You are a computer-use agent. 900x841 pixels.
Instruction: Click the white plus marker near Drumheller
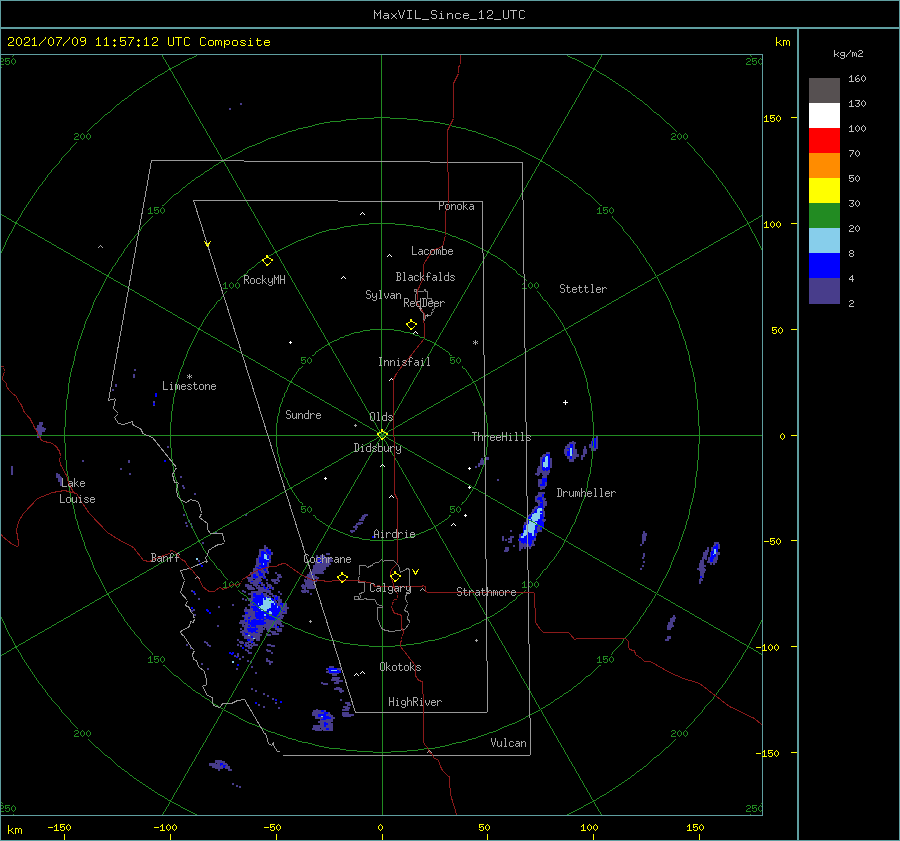(x=565, y=402)
